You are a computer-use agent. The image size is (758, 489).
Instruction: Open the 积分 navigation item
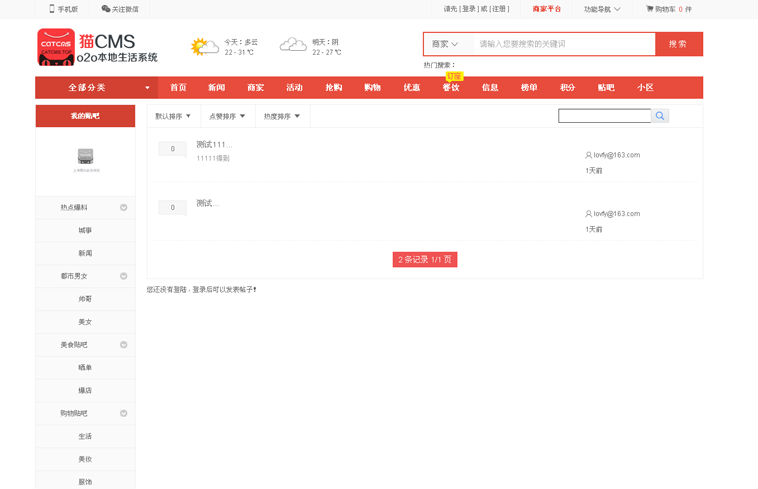[568, 87]
